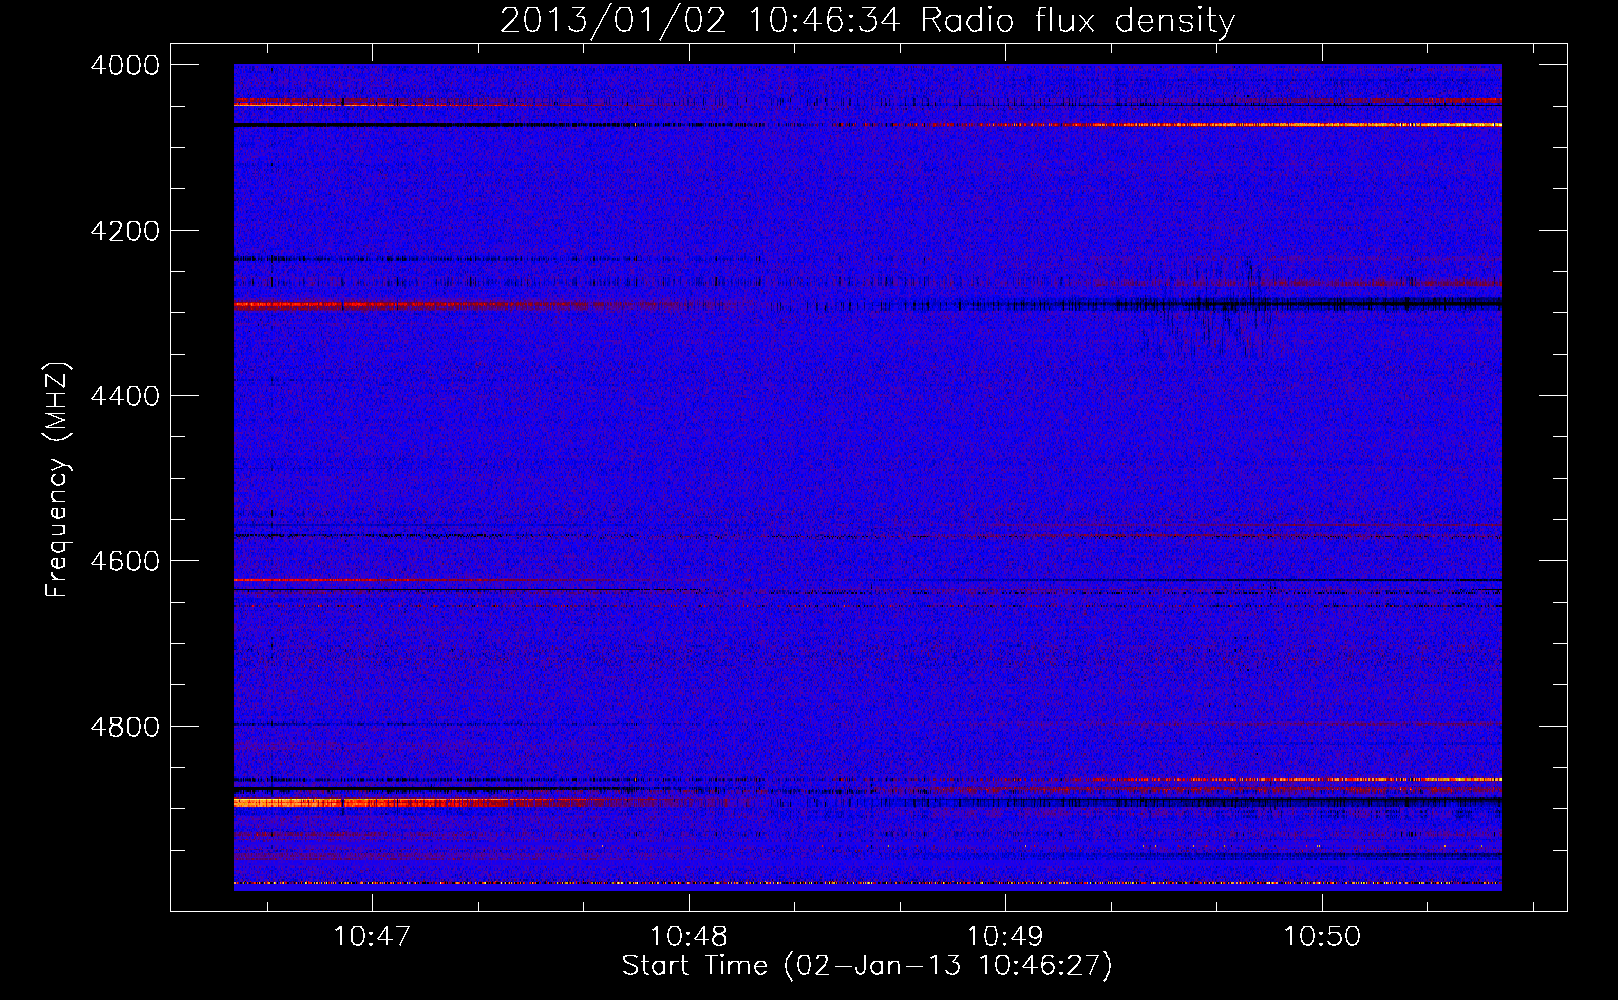Click the 10:47 time tick label

[372, 936]
